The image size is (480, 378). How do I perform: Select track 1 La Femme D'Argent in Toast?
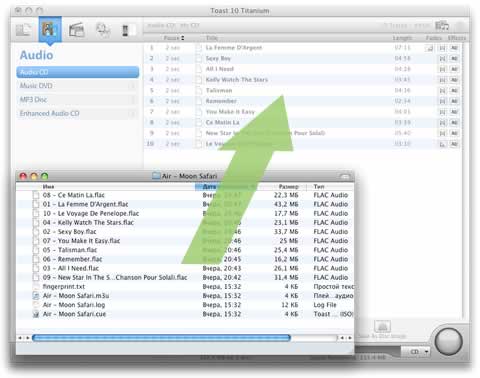[x=303, y=48]
